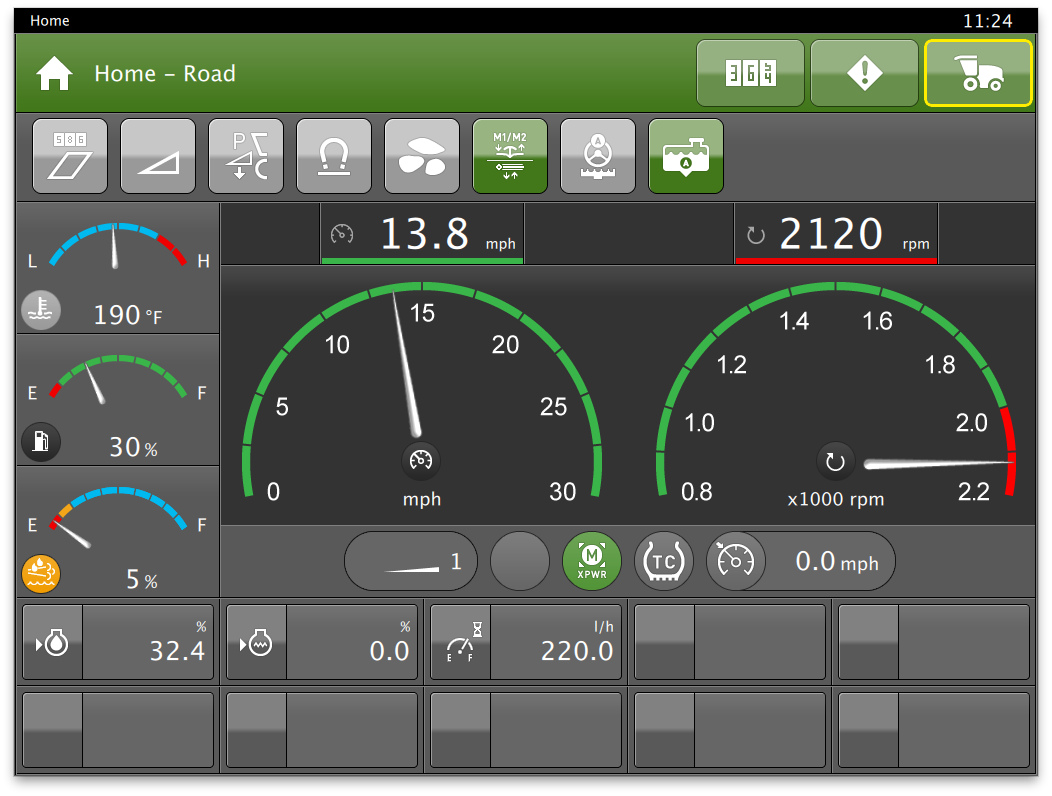This screenshot has height=796, width=1052.
Task: Click the coolant temperature icon
Action: (41, 311)
